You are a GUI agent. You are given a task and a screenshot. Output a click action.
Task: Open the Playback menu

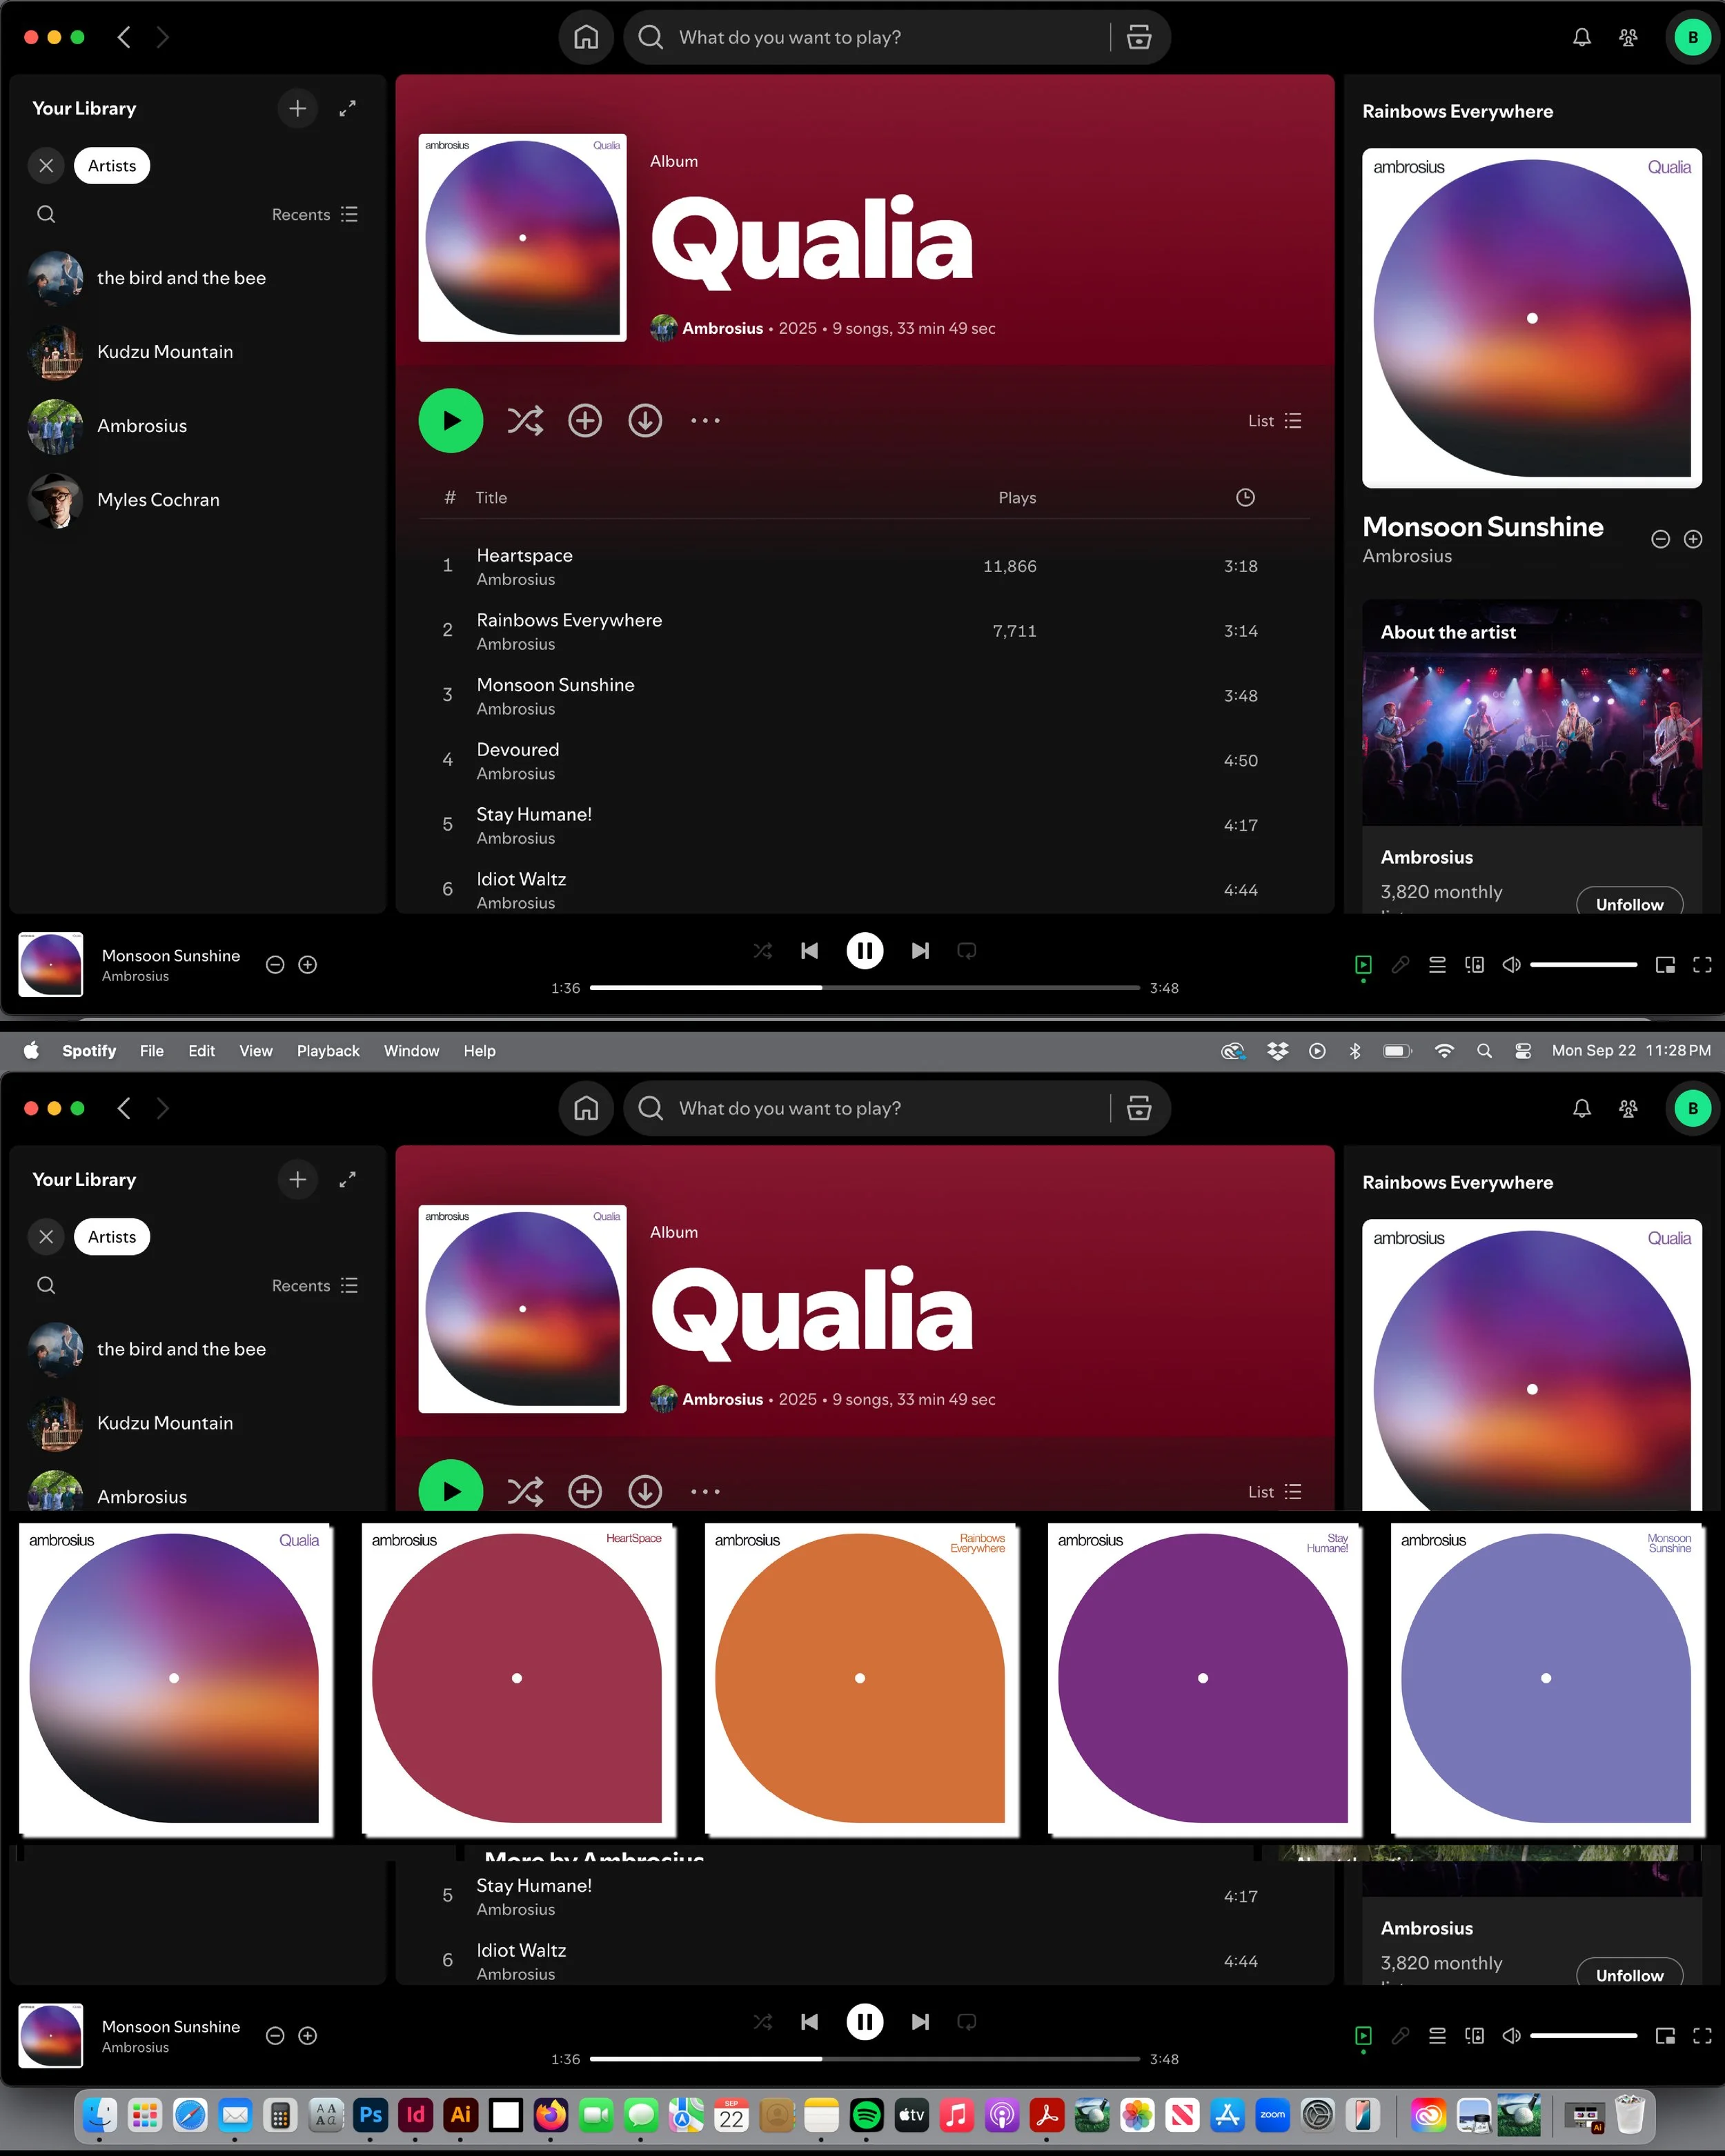tap(328, 1051)
